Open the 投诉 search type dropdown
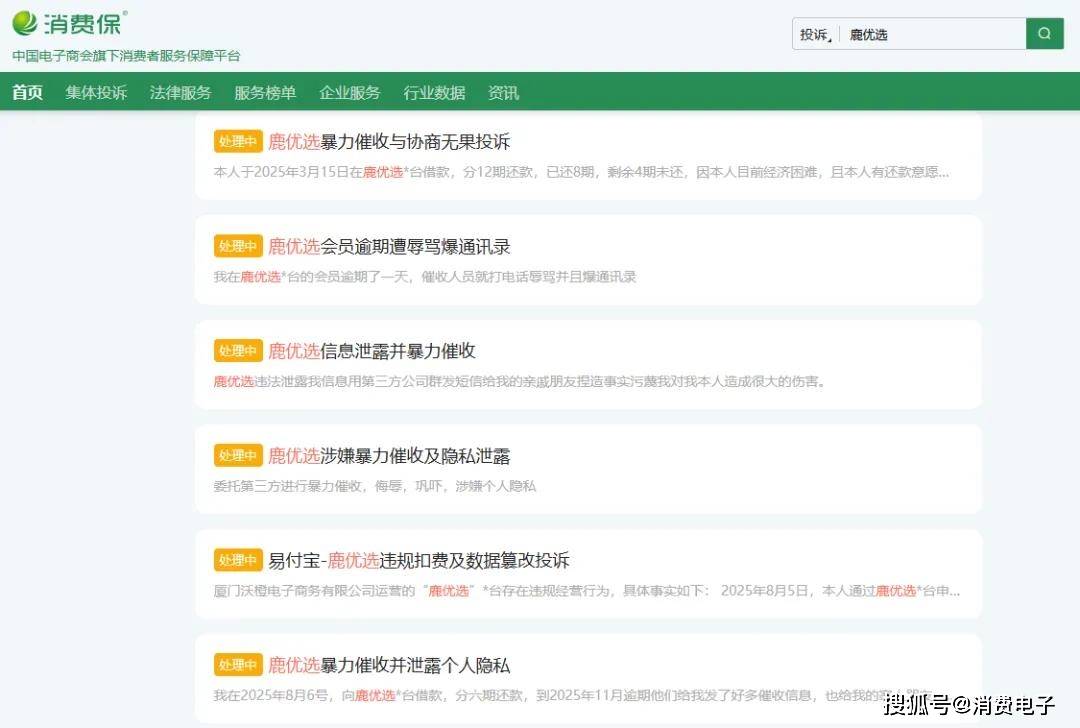The width and height of the screenshot is (1080, 728). (815, 35)
